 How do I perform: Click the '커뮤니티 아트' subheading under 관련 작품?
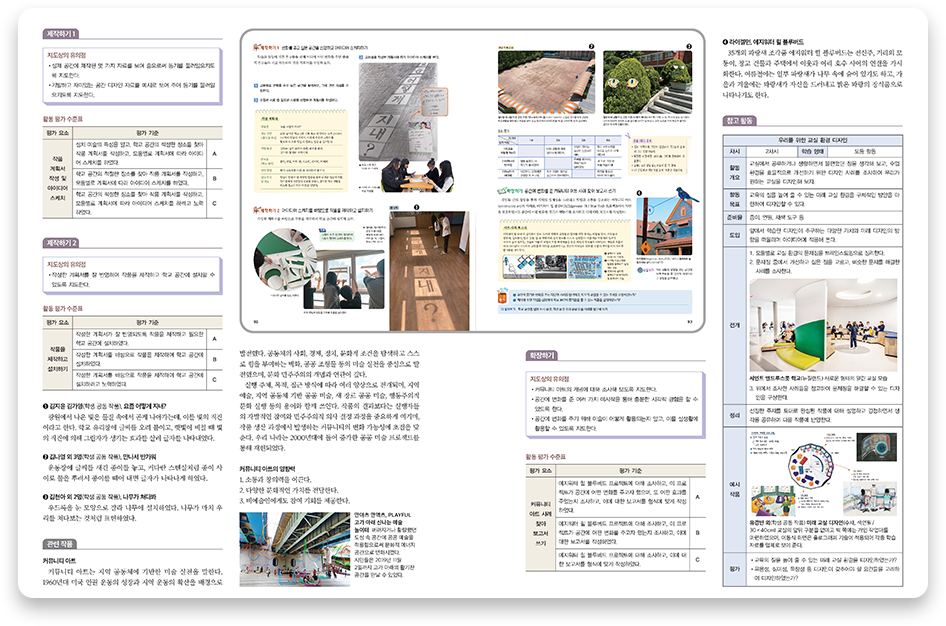click(59, 561)
